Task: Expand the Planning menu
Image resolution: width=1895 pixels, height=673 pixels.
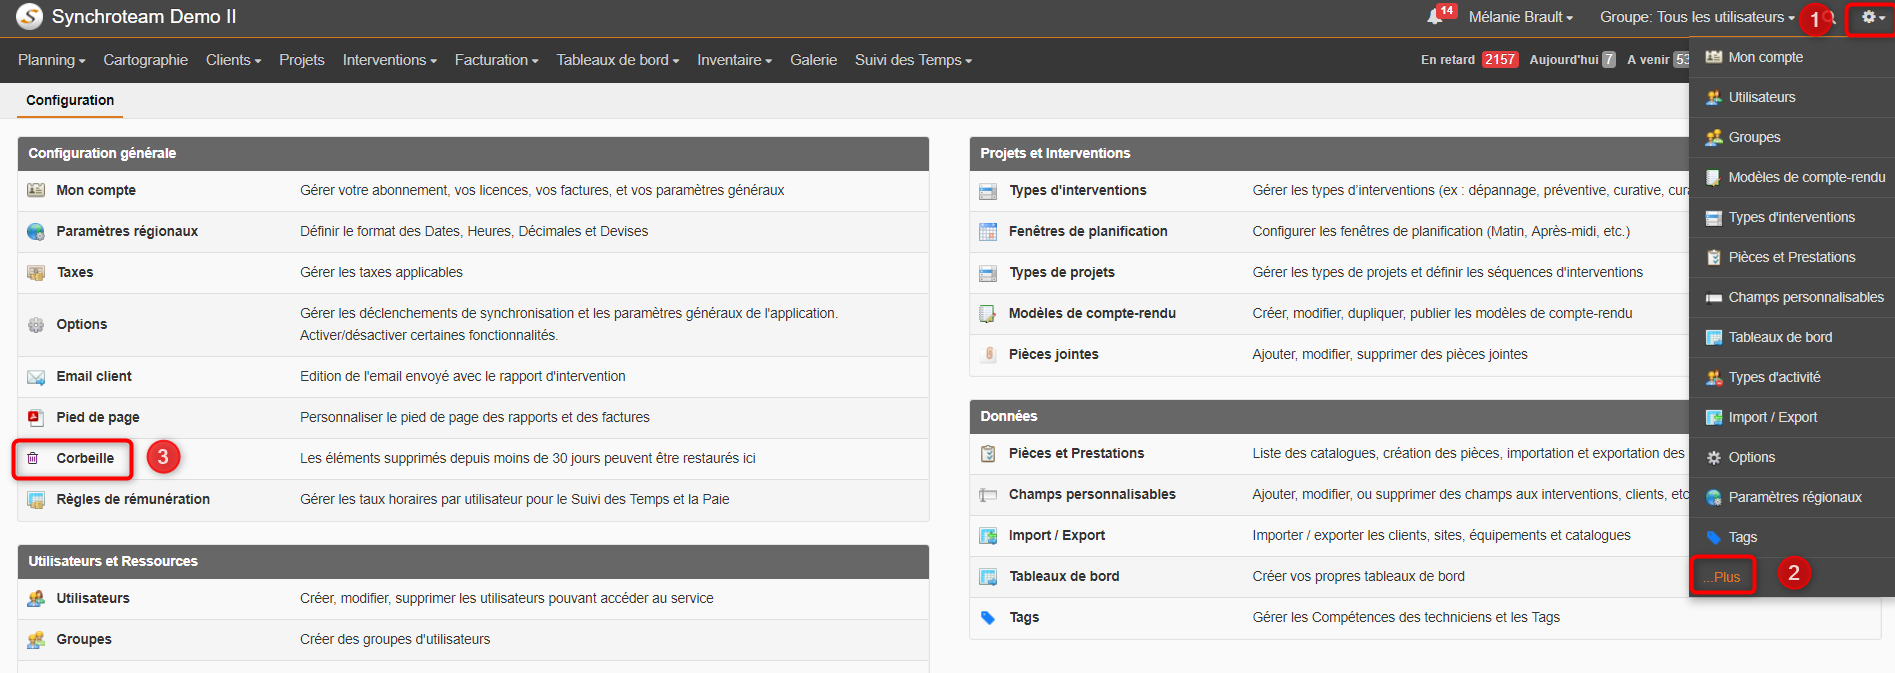Action: point(51,60)
